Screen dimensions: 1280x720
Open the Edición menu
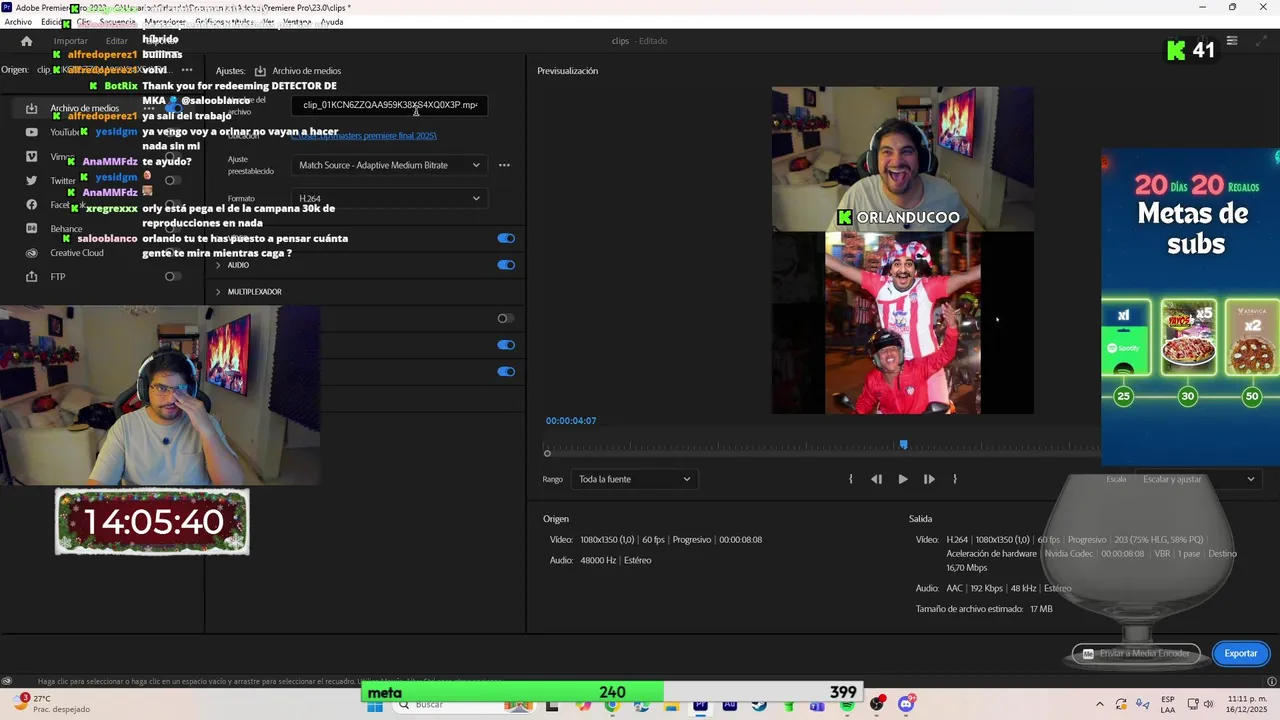click(53, 22)
